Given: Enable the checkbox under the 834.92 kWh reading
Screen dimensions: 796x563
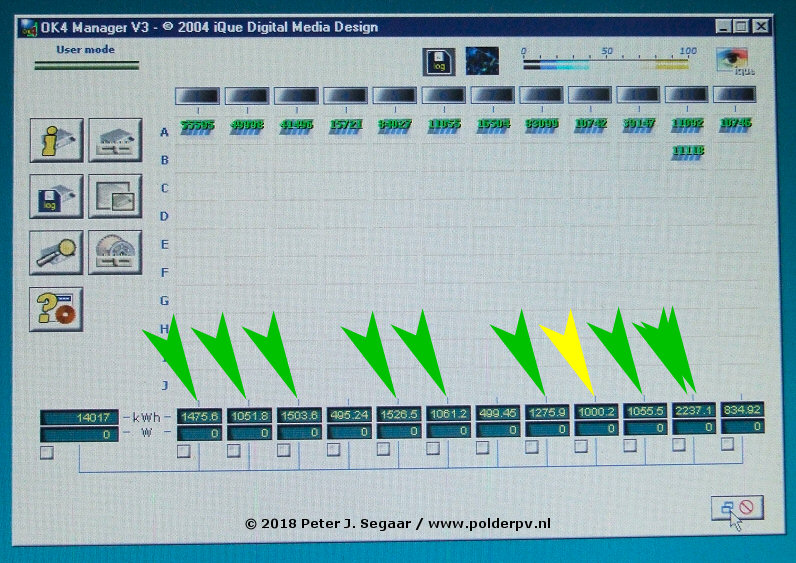Looking at the screenshot, I should pos(727,444).
